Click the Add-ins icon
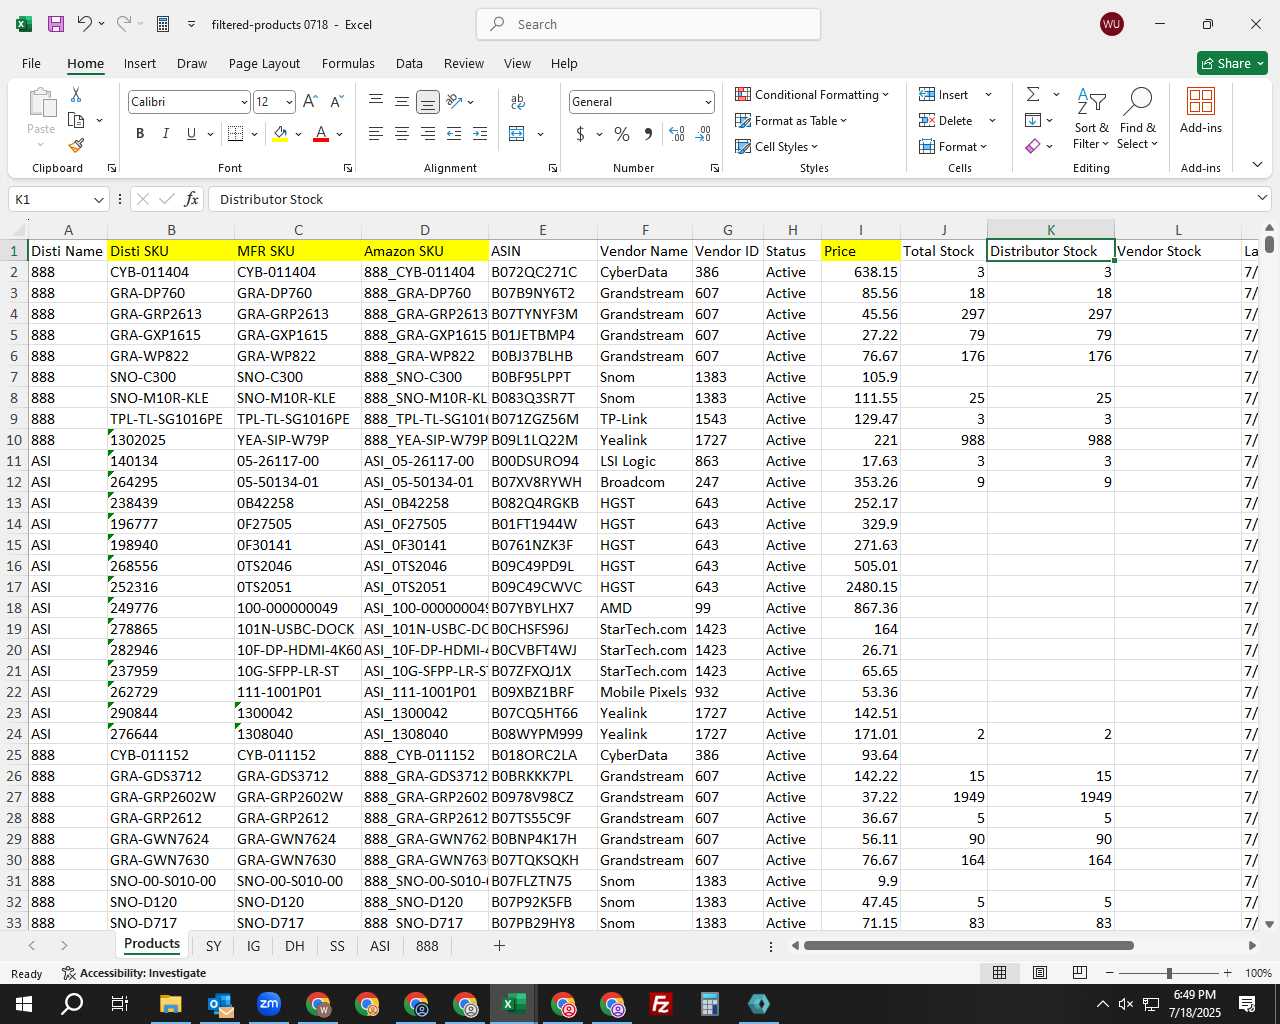Viewport: 1280px width, 1024px height. click(1201, 110)
